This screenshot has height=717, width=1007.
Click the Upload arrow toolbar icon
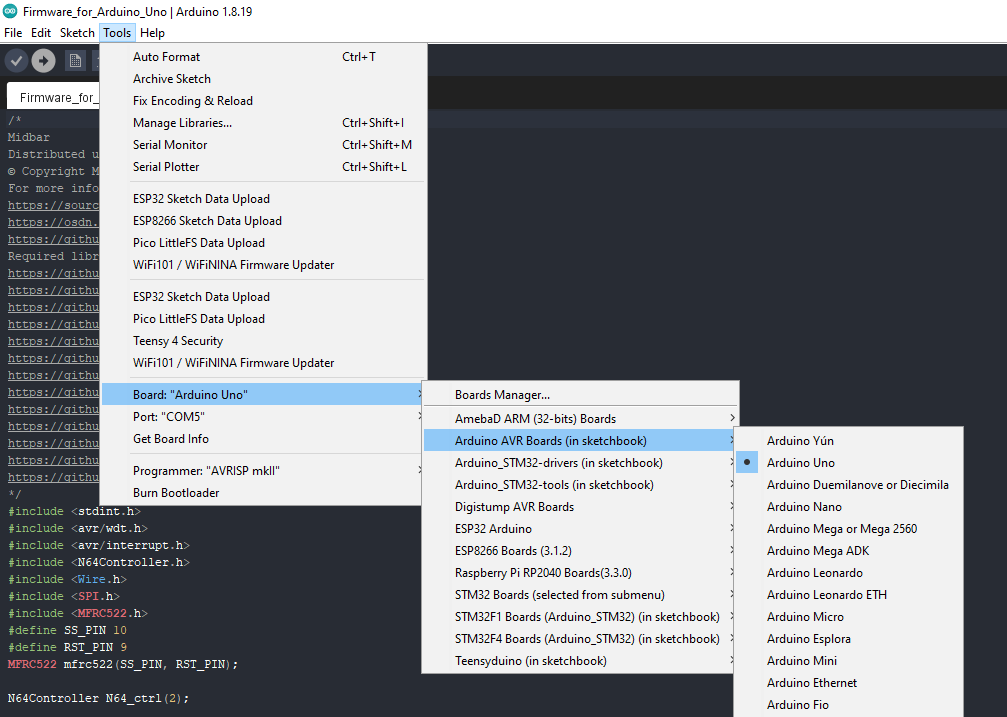point(43,61)
